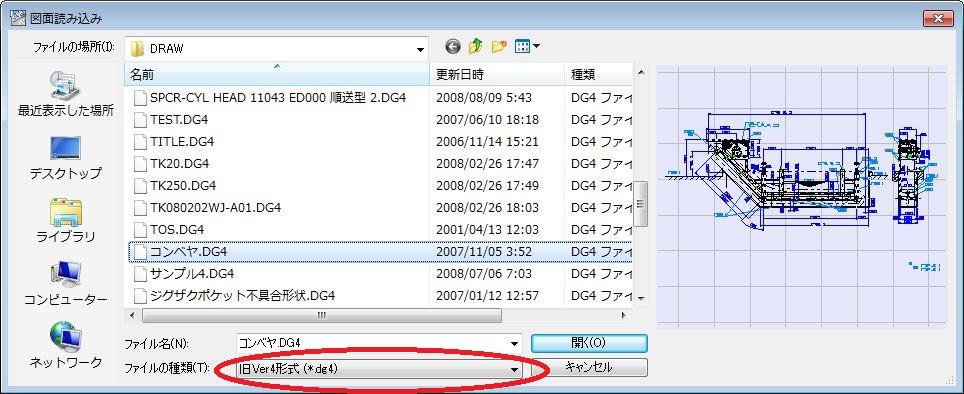Open Recent Places (最近表示した場所) sidebar icon
Image resolution: width=964 pixels, height=394 pixels.
tap(66, 84)
